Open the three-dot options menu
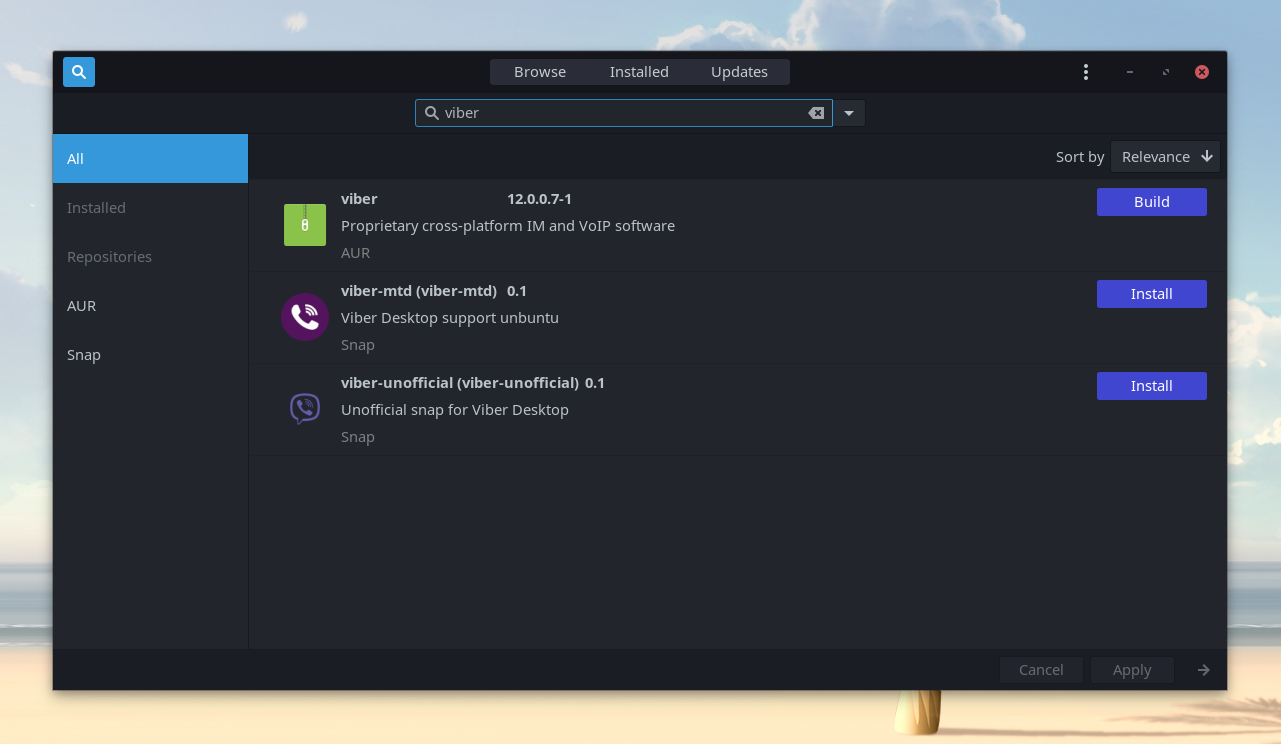Image resolution: width=1281 pixels, height=744 pixels. (x=1086, y=72)
